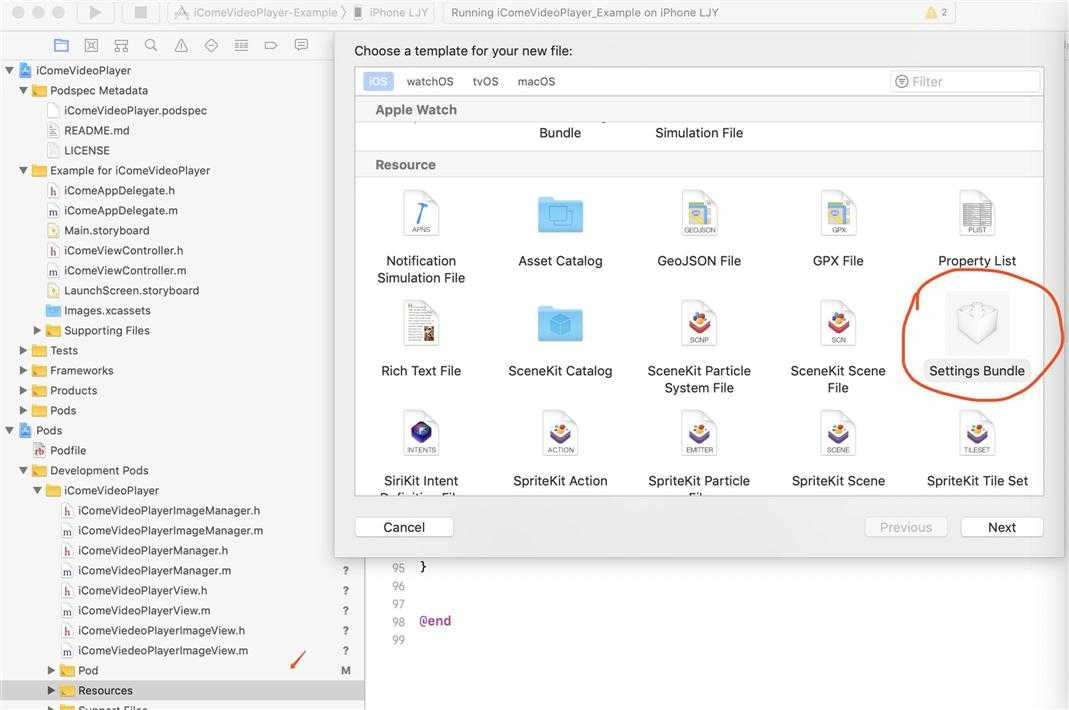Expand the Products group
This screenshot has width=1069, height=710.
(24, 390)
